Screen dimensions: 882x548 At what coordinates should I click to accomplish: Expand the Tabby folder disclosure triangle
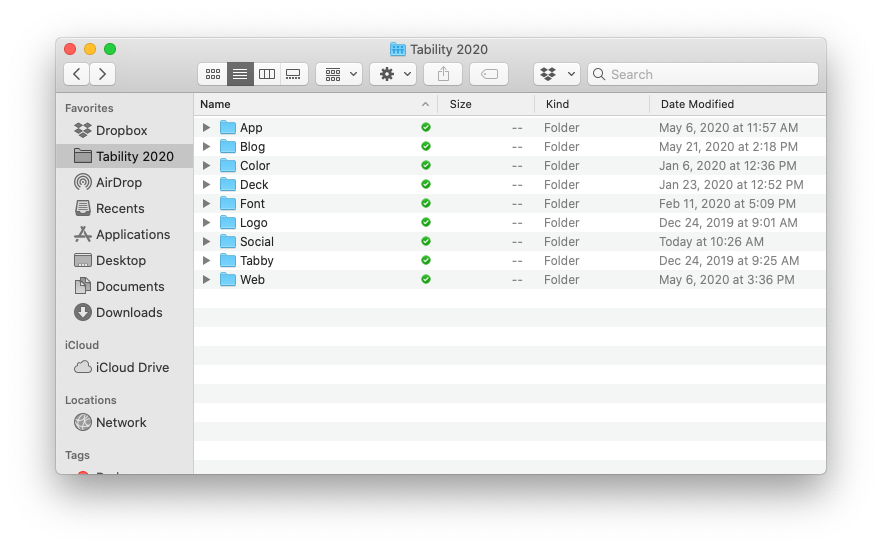click(x=206, y=260)
